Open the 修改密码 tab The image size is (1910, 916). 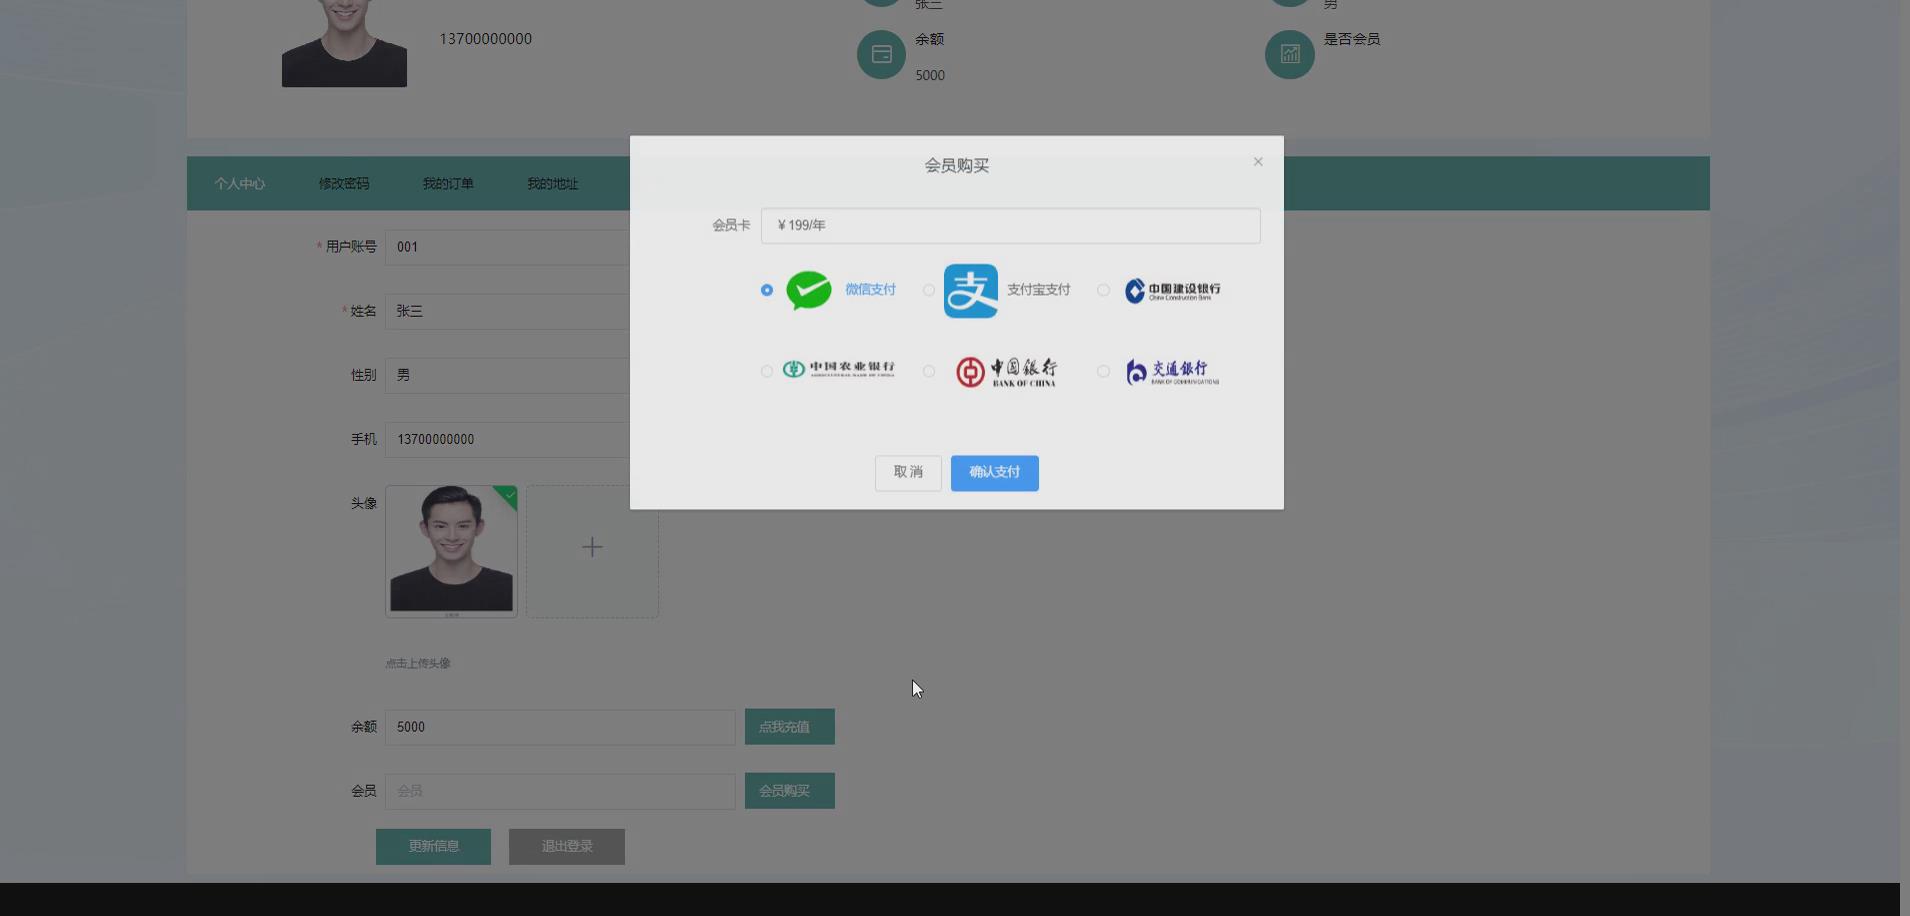pos(343,183)
